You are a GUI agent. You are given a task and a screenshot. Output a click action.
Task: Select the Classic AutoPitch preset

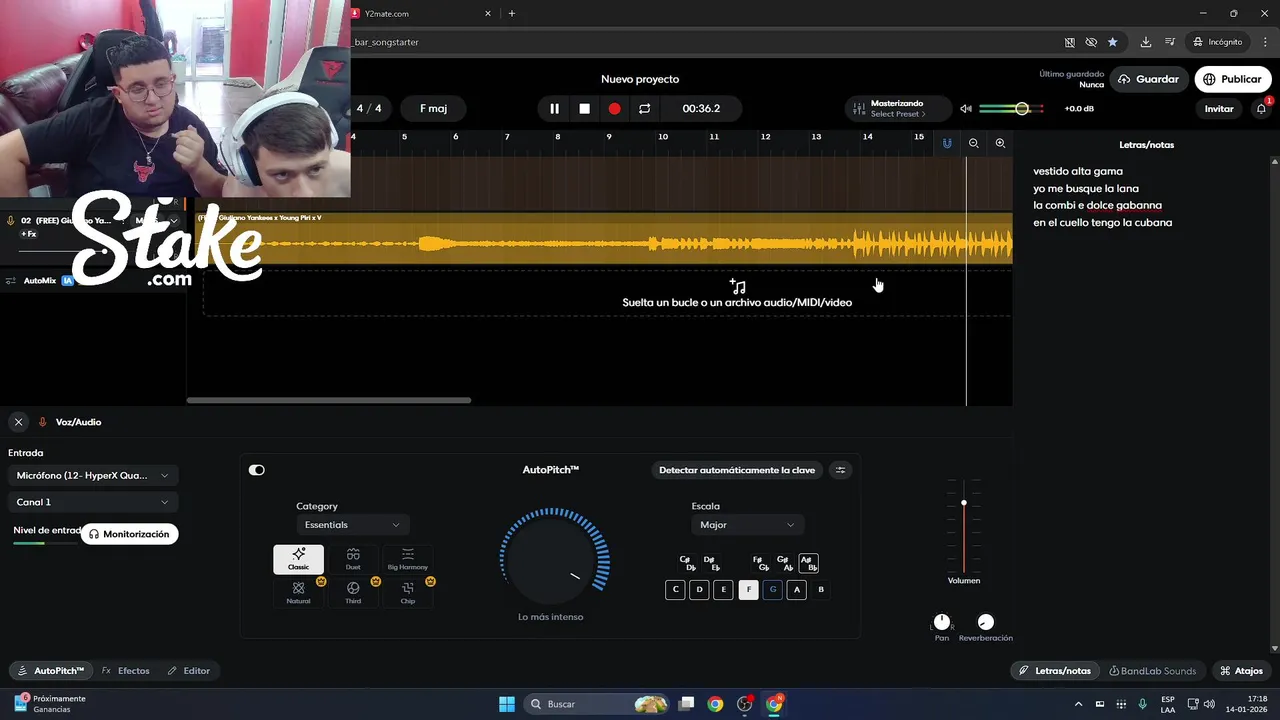pyautogui.click(x=298, y=559)
